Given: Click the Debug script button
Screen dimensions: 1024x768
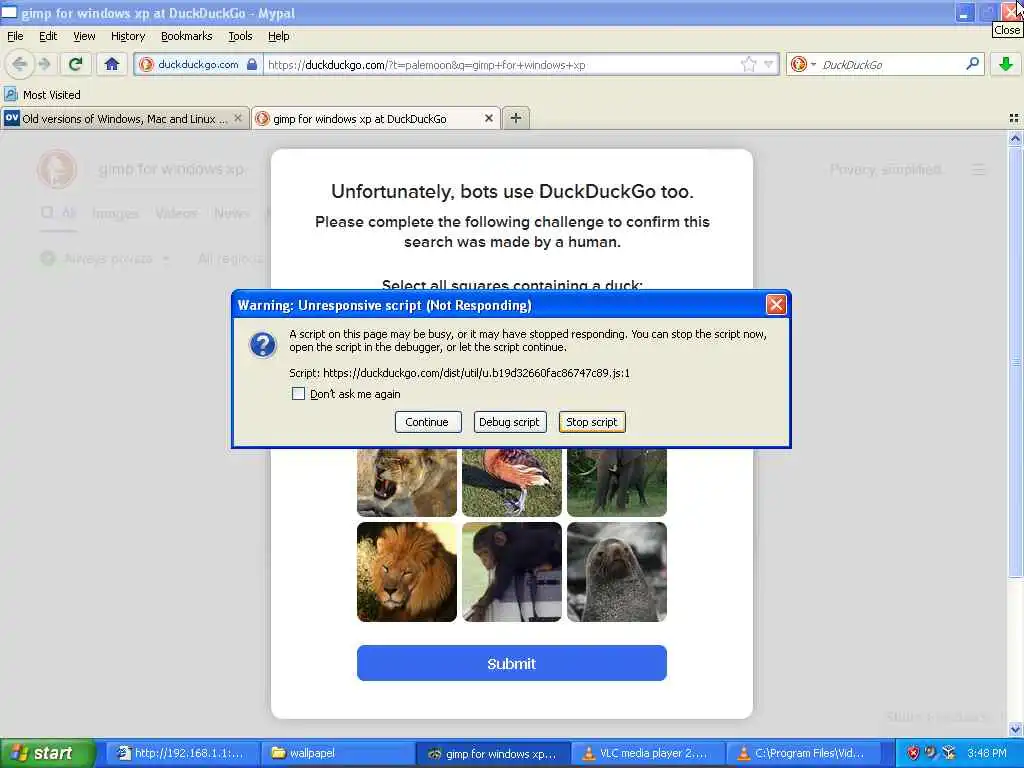Looking at the screenshot, I should coord(509,422).
